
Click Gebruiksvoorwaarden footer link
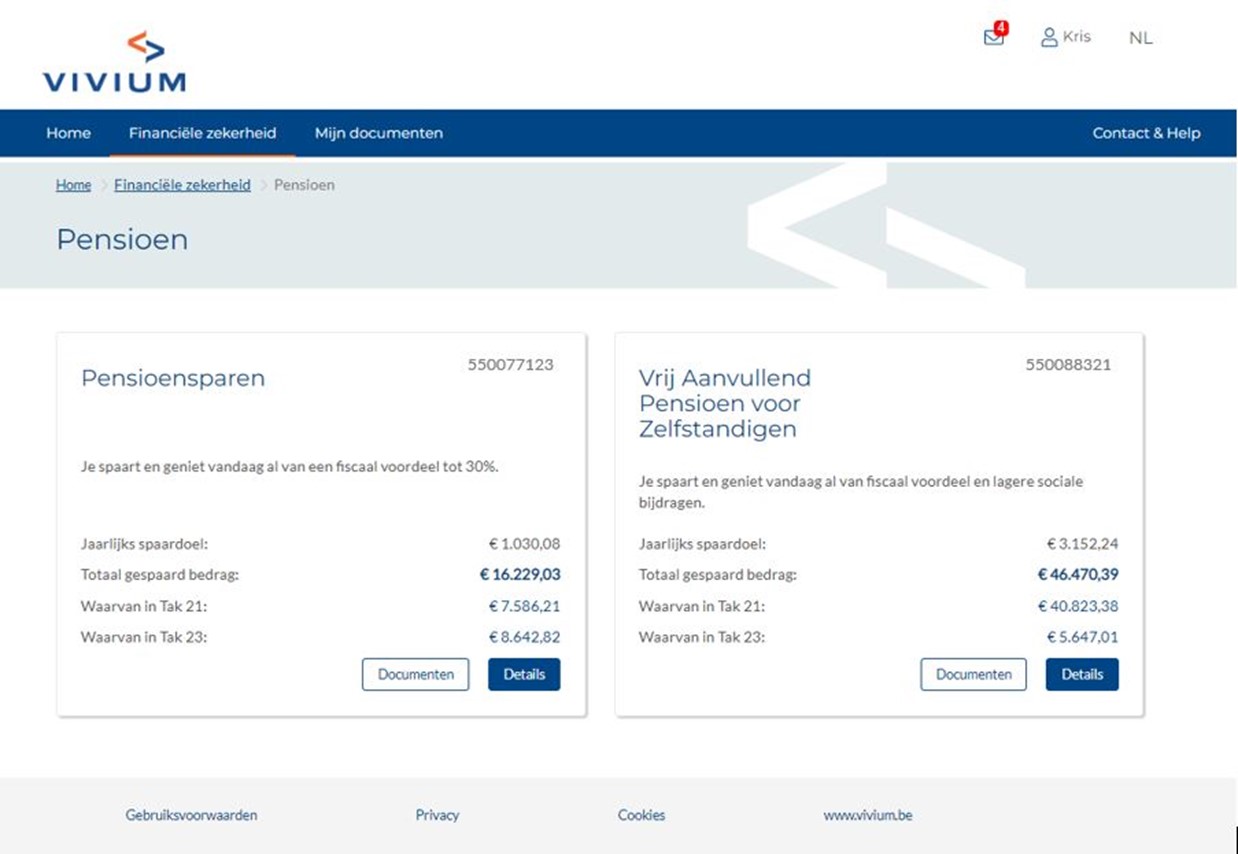[191, 815]
